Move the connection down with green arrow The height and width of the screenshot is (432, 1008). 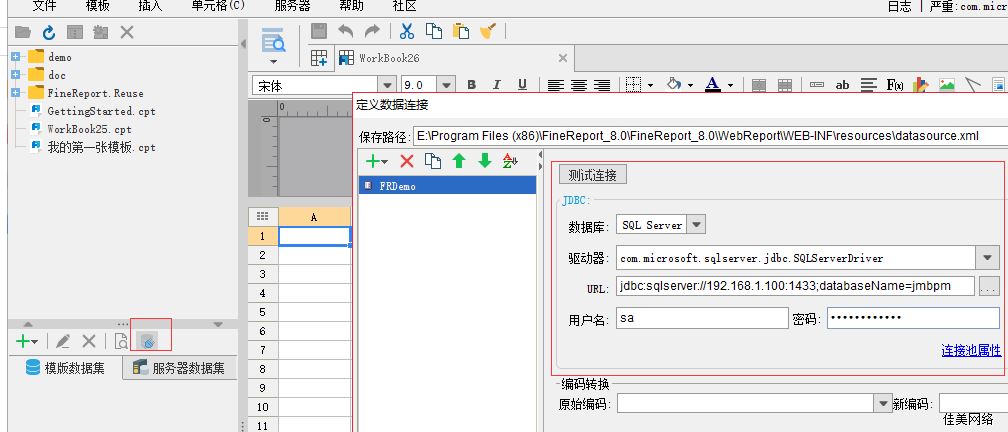point(485,161)
